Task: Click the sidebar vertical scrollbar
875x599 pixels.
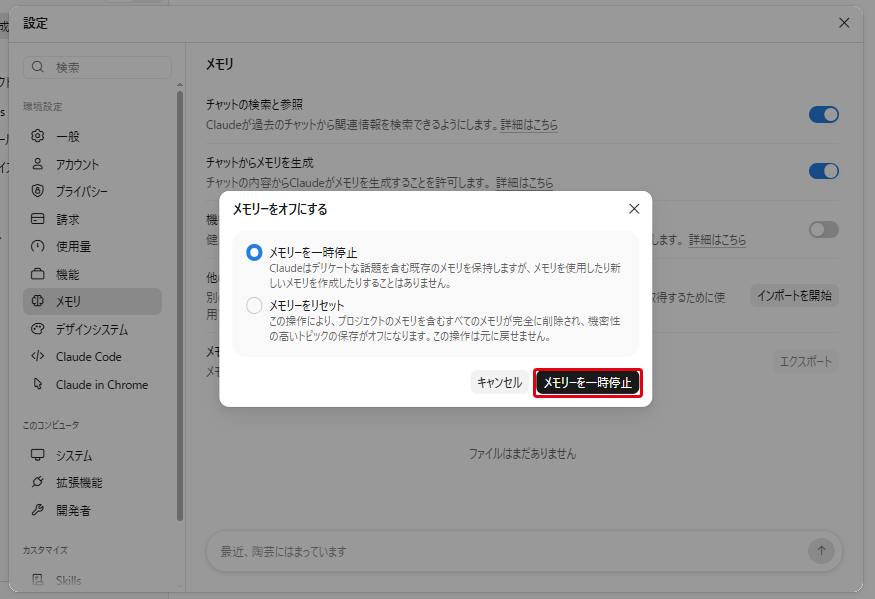Action: 180,306
